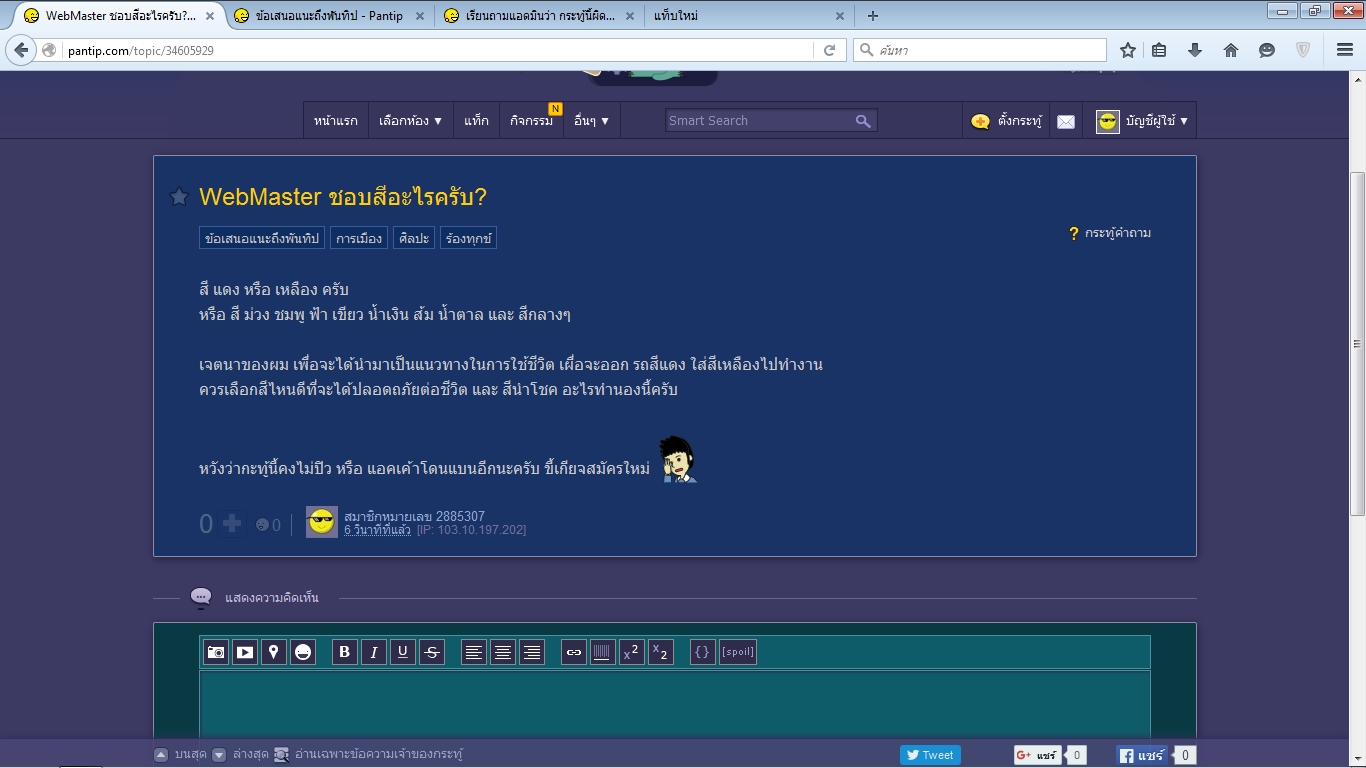
Task: Expand the อื่นๆ dropdown menu
Action: click(x=591, y=120)
